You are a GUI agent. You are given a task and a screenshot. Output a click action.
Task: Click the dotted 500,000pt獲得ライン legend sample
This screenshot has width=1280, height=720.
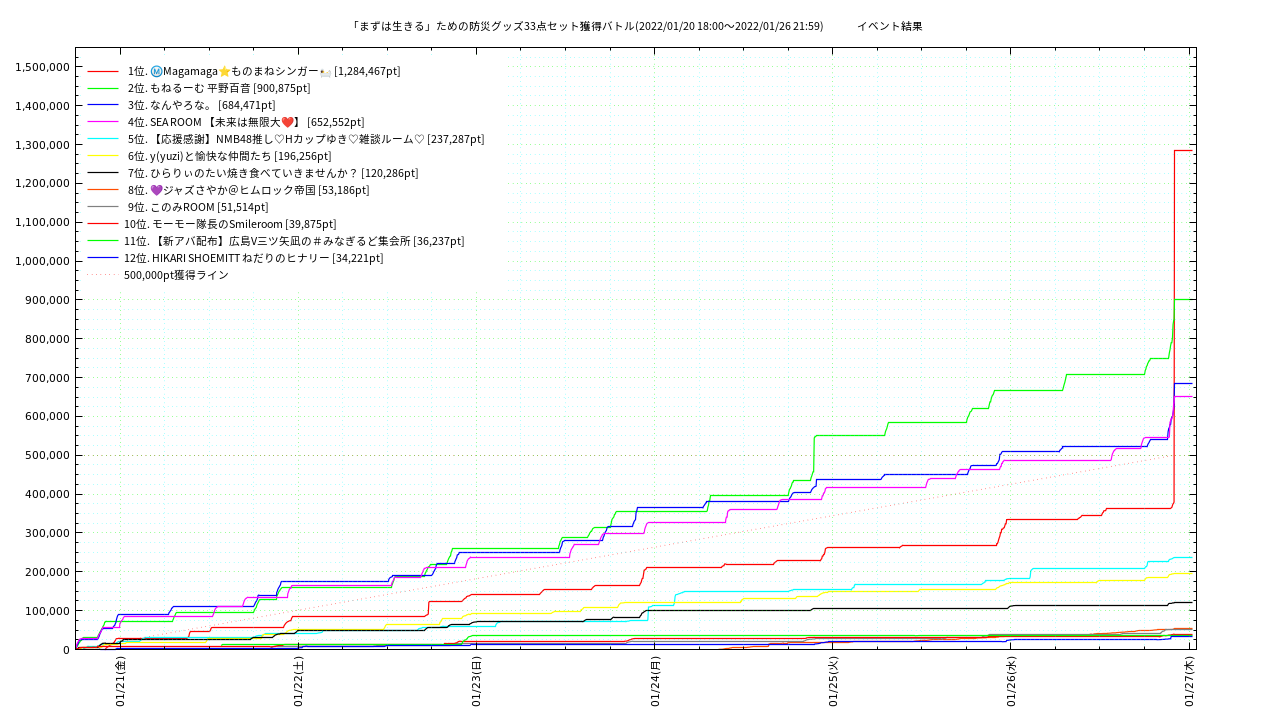[103, 275]
